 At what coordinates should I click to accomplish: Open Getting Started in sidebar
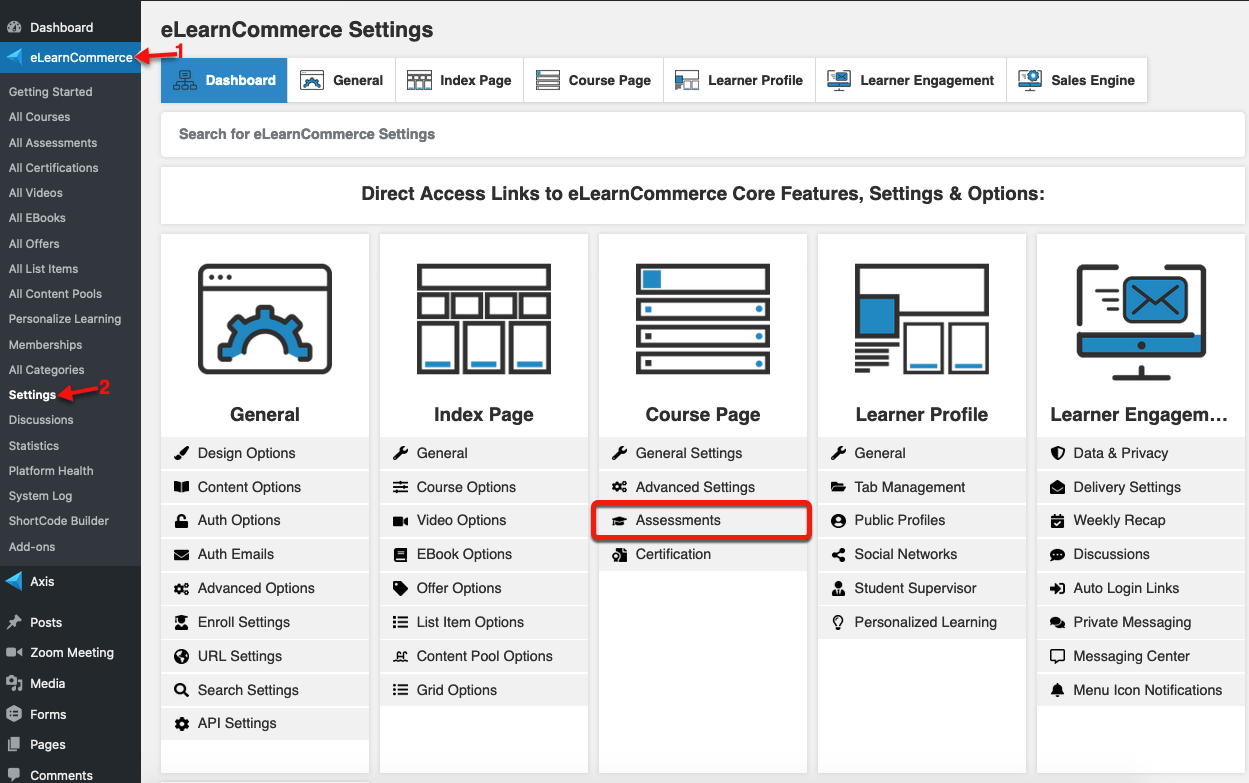click(50, 92)
